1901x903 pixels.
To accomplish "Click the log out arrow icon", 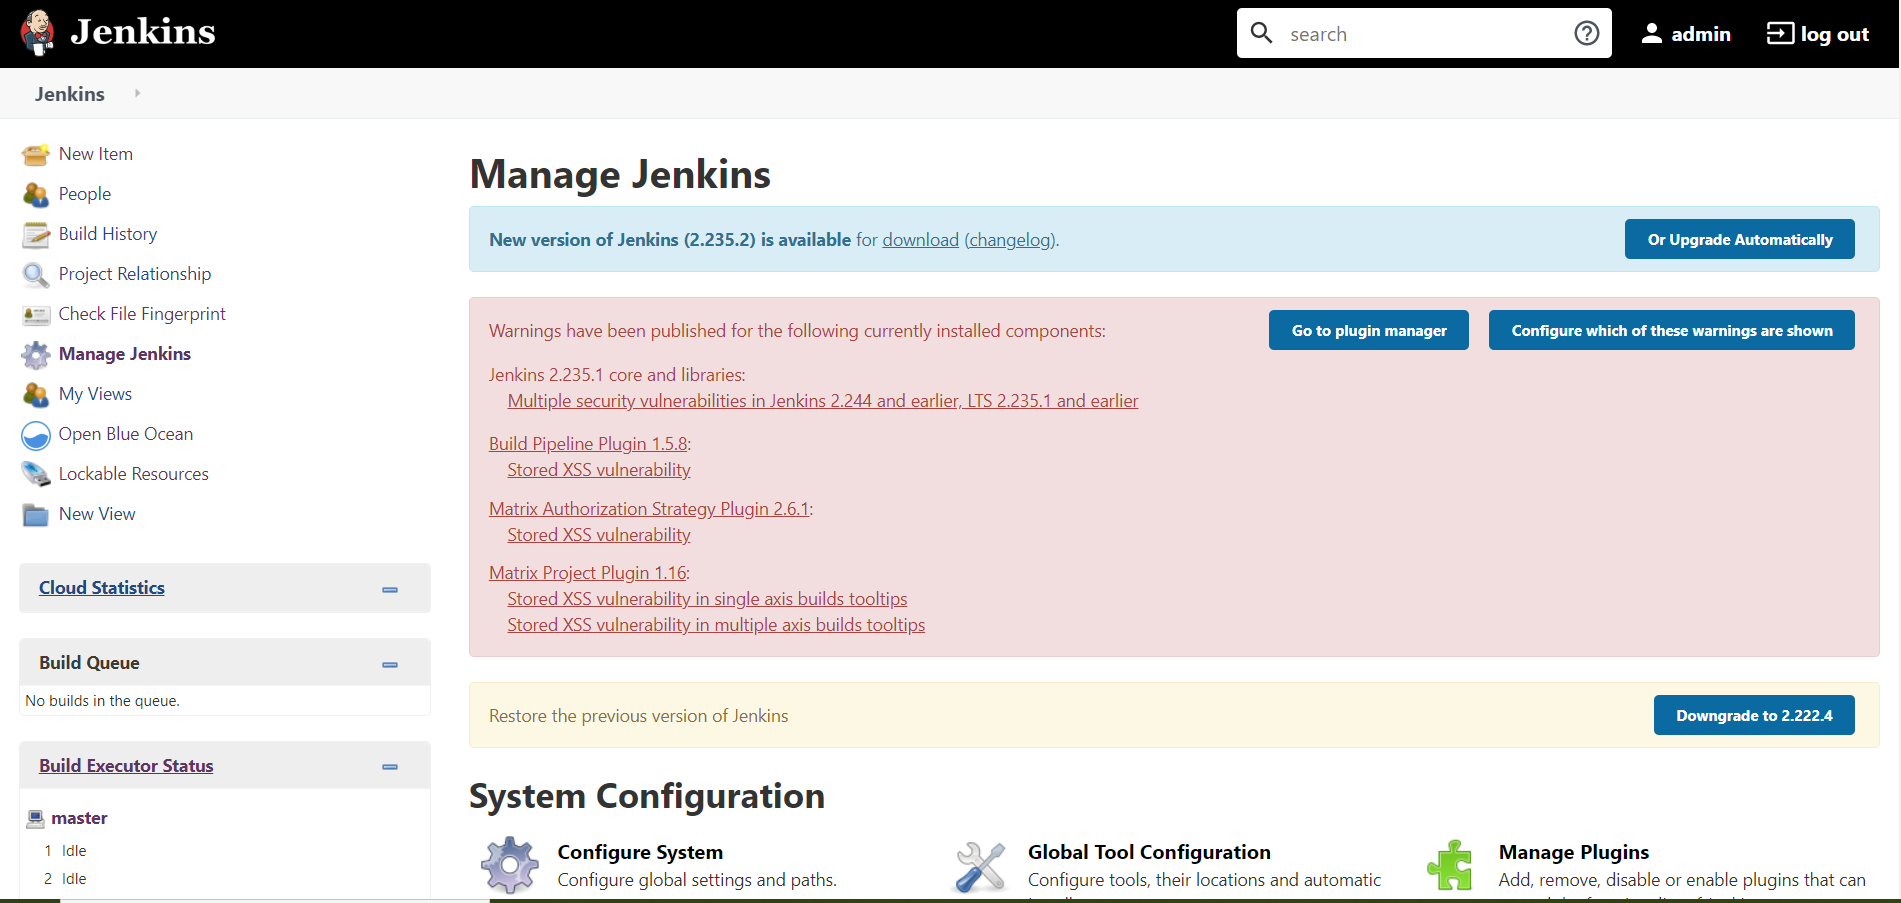I will (1780, 33).
